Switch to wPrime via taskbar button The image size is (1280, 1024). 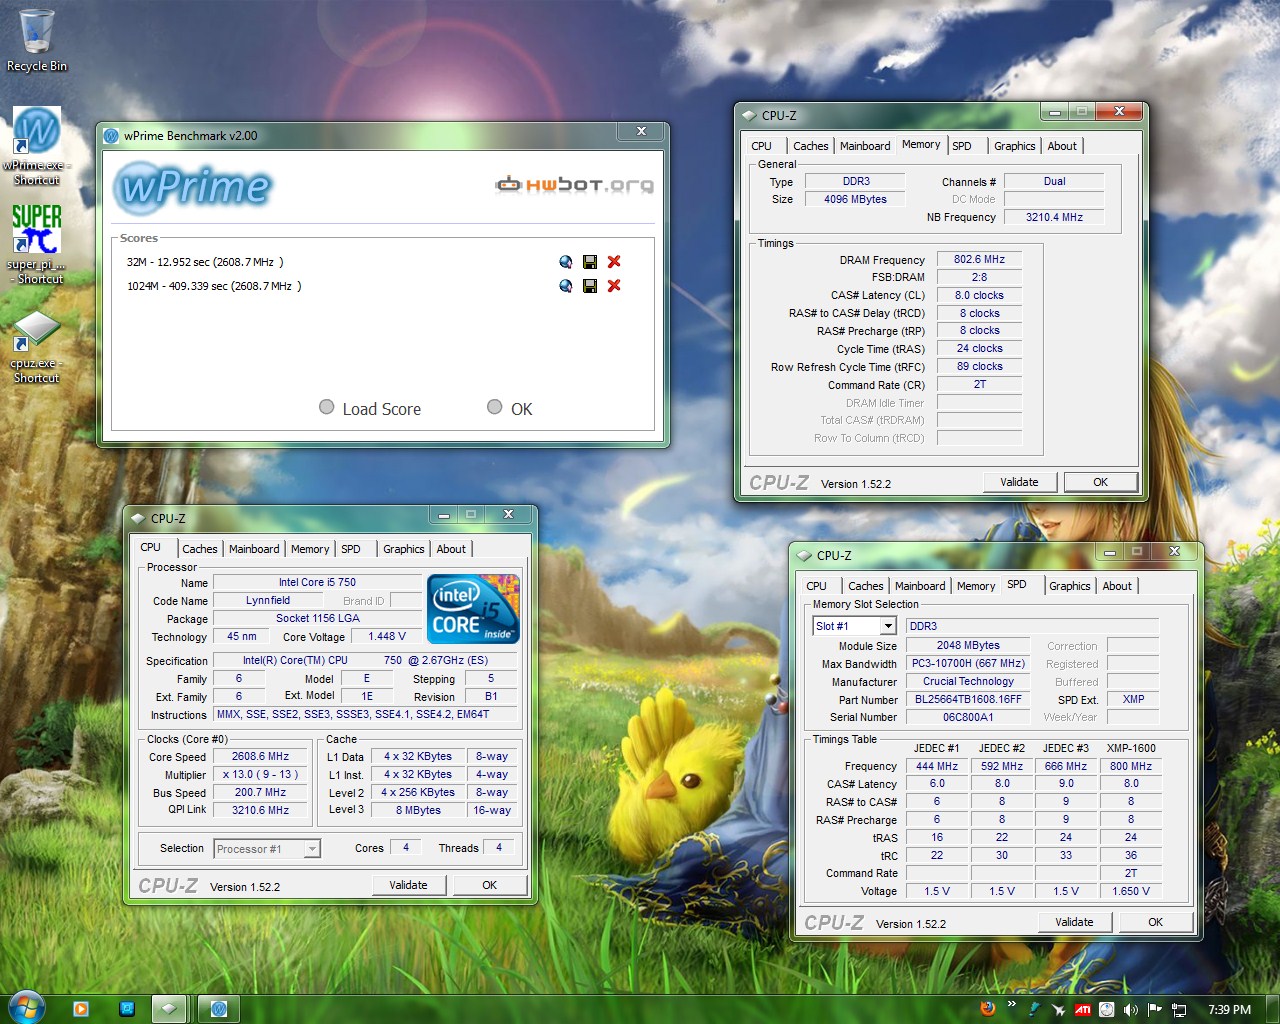pyautogui.click(x=219, y=1009)
